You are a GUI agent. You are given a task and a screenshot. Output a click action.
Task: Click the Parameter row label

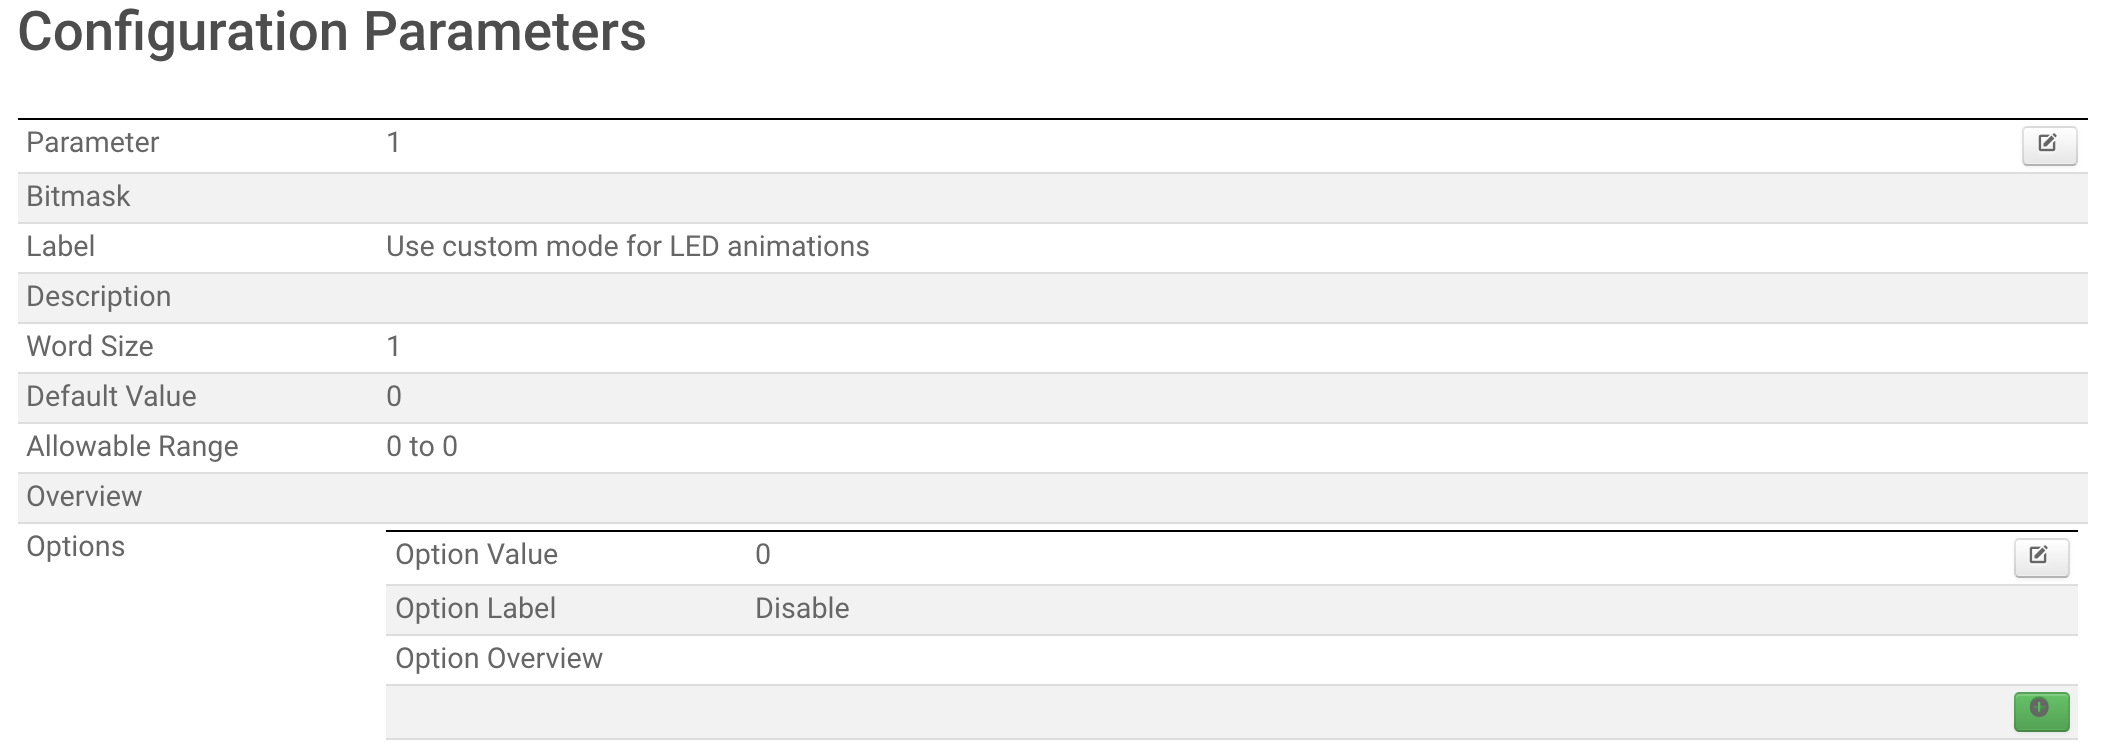coord(92,143)
